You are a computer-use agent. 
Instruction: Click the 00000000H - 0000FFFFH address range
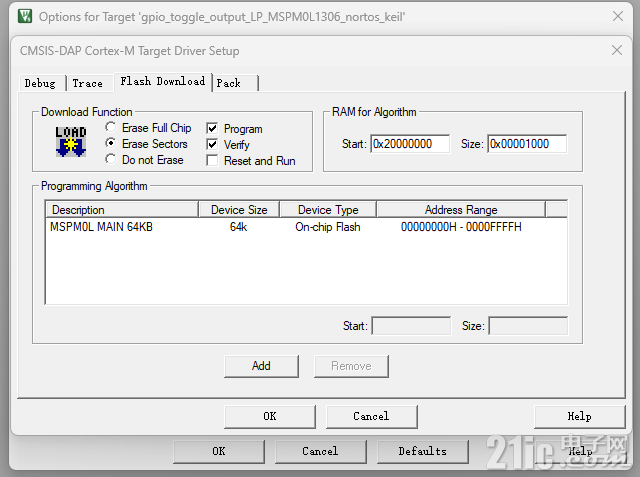461,227
